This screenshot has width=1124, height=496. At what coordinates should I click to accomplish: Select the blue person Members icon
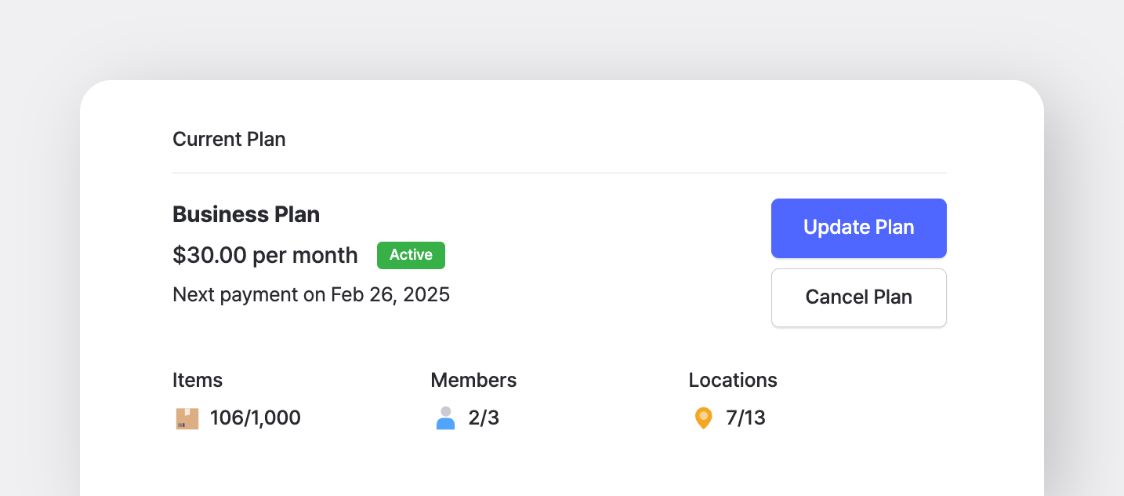click(445, 418)
